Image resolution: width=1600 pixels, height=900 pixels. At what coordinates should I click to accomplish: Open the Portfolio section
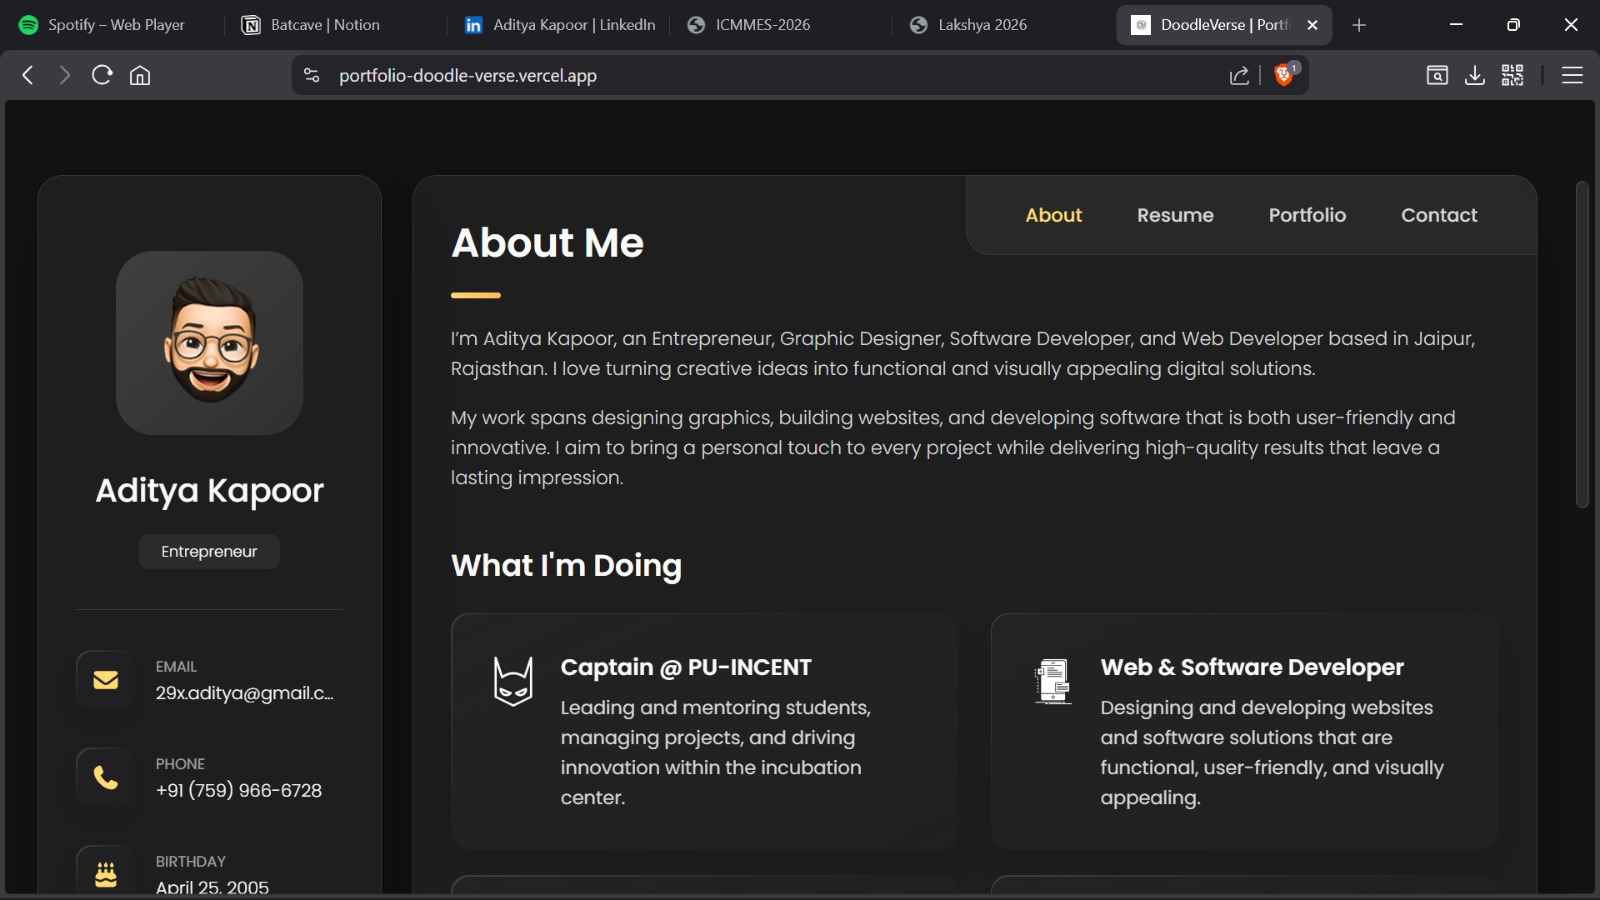1307,215
